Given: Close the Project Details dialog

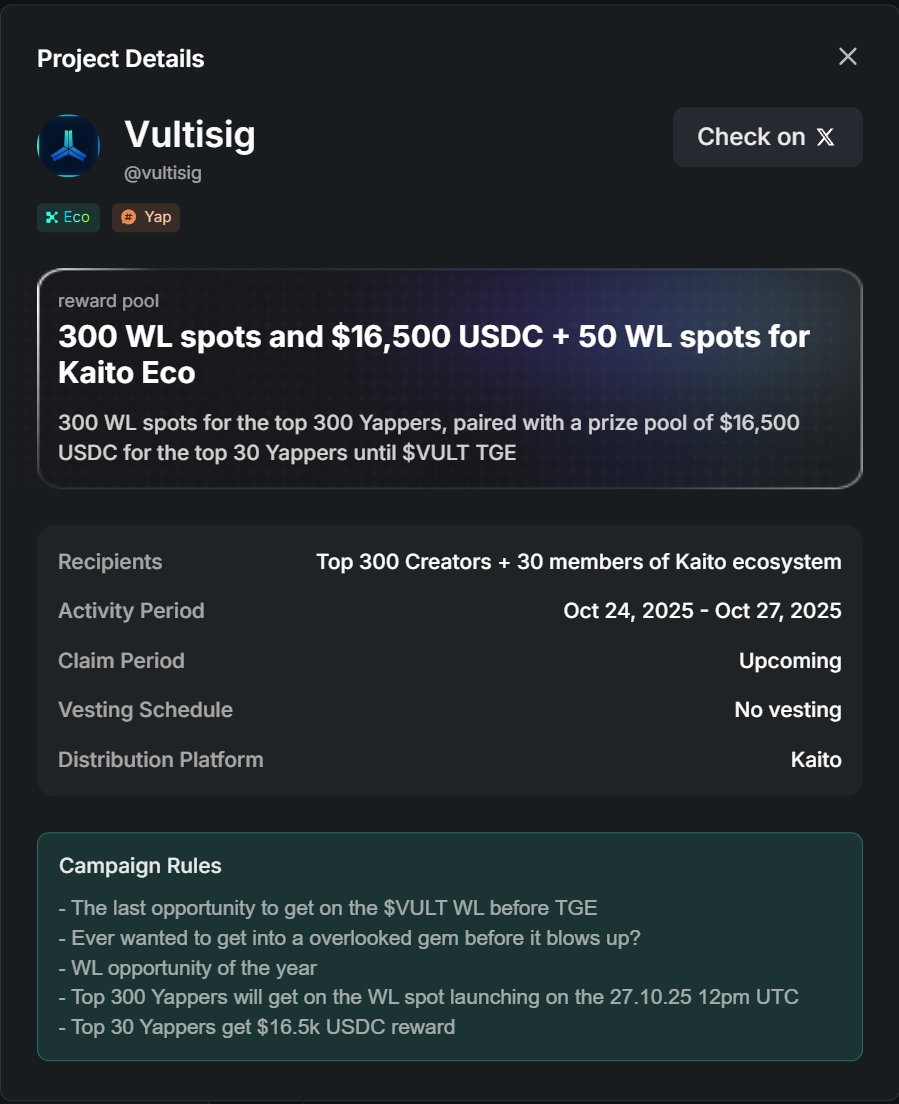Looking at the screenshot, I should point(848,57).
